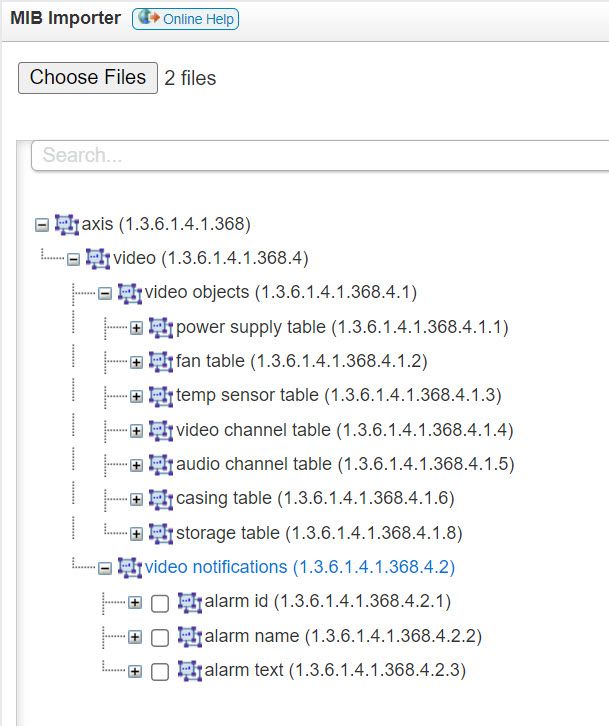Click into the Search field
The image size is (609, 726).
(320, 156)
